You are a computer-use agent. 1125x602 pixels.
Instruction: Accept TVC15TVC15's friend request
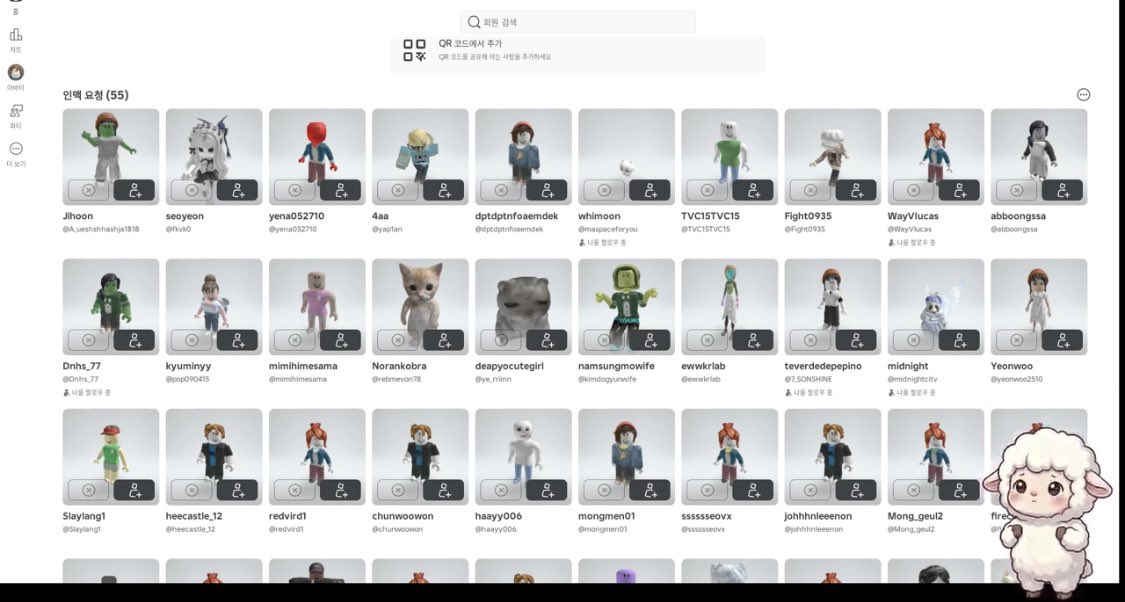pyautogui.click(x=753, y=190)
